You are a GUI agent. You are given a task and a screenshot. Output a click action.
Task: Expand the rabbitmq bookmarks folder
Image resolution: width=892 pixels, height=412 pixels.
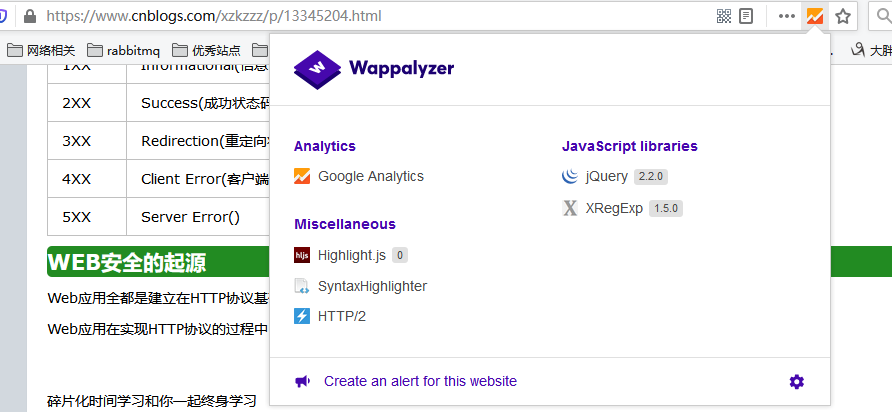(x=124, y=50)
